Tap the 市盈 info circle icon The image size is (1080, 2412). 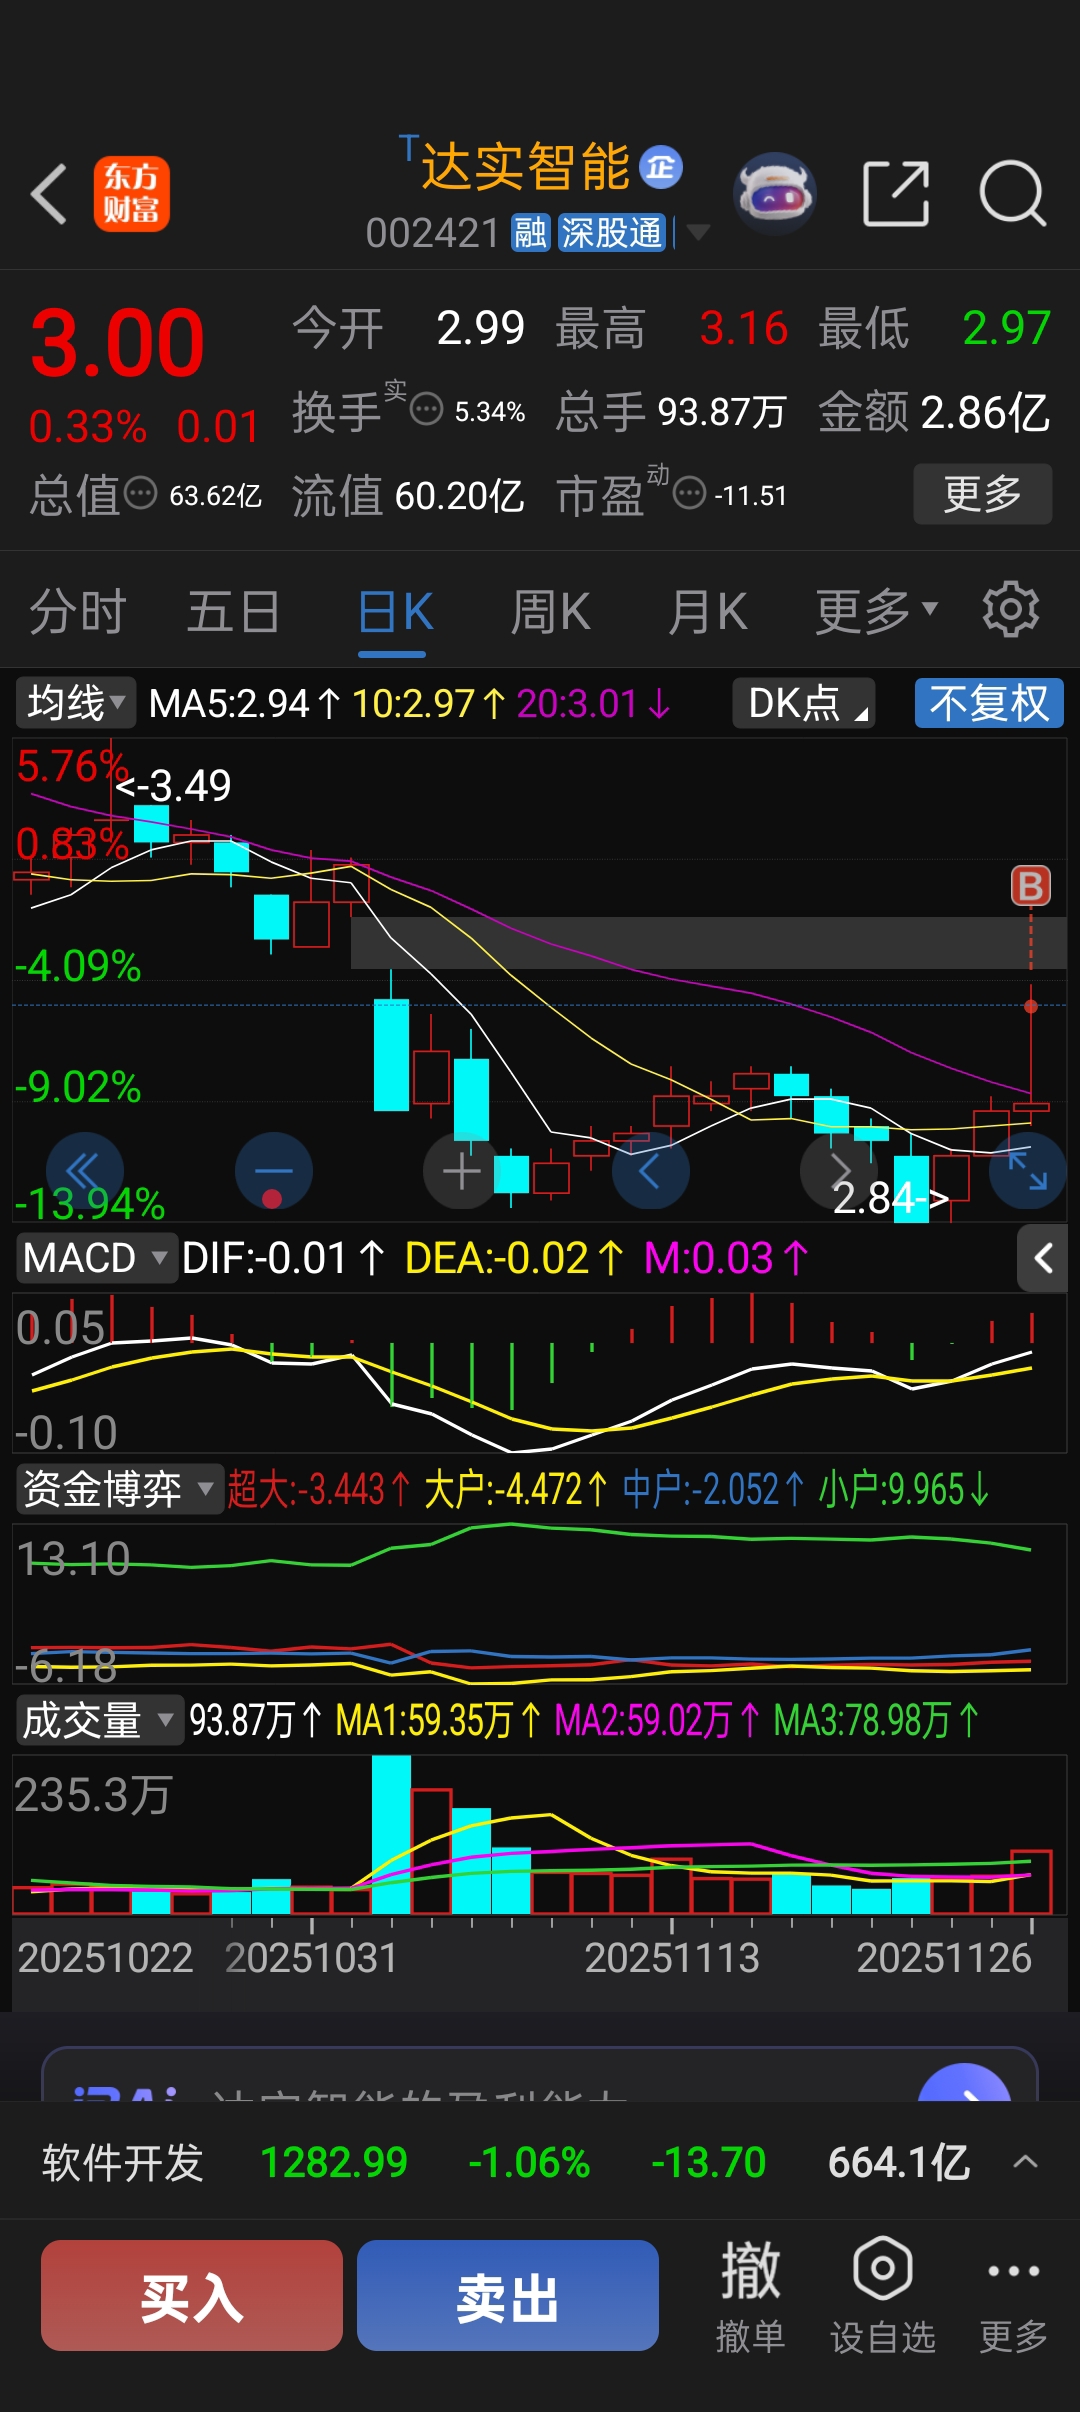(690, 493)
